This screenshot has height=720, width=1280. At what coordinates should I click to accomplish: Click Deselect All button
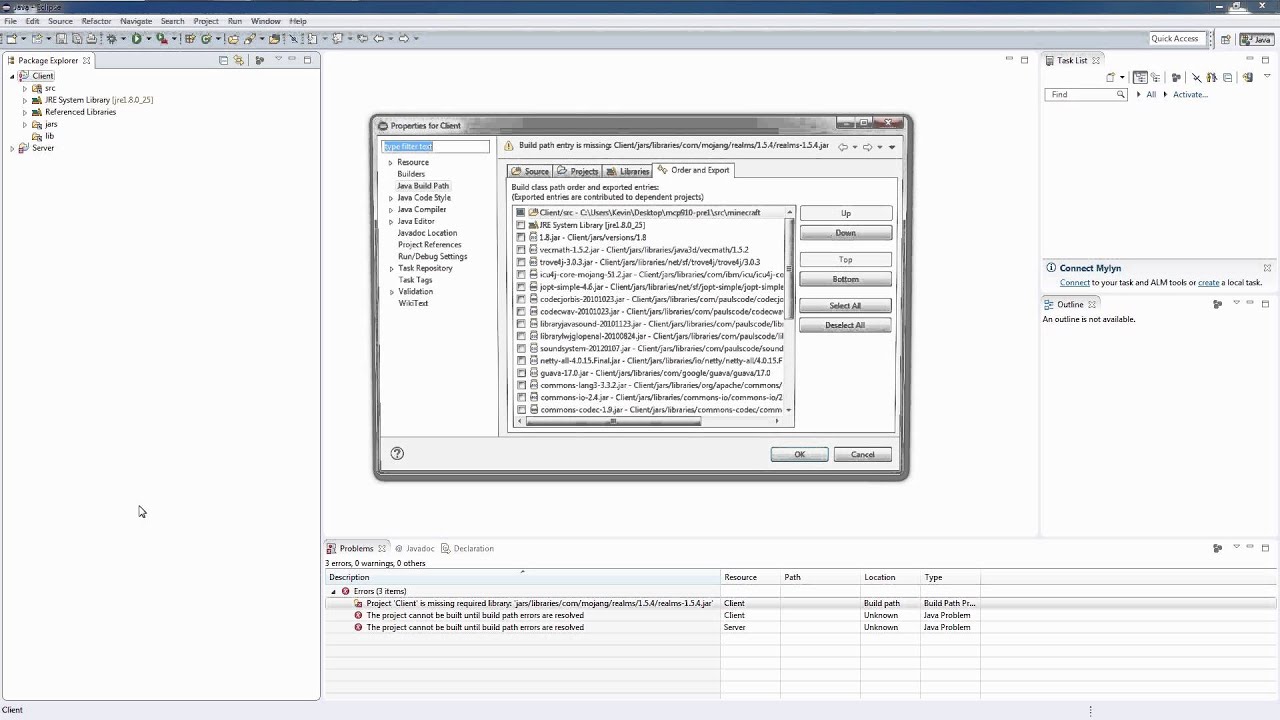845,325
